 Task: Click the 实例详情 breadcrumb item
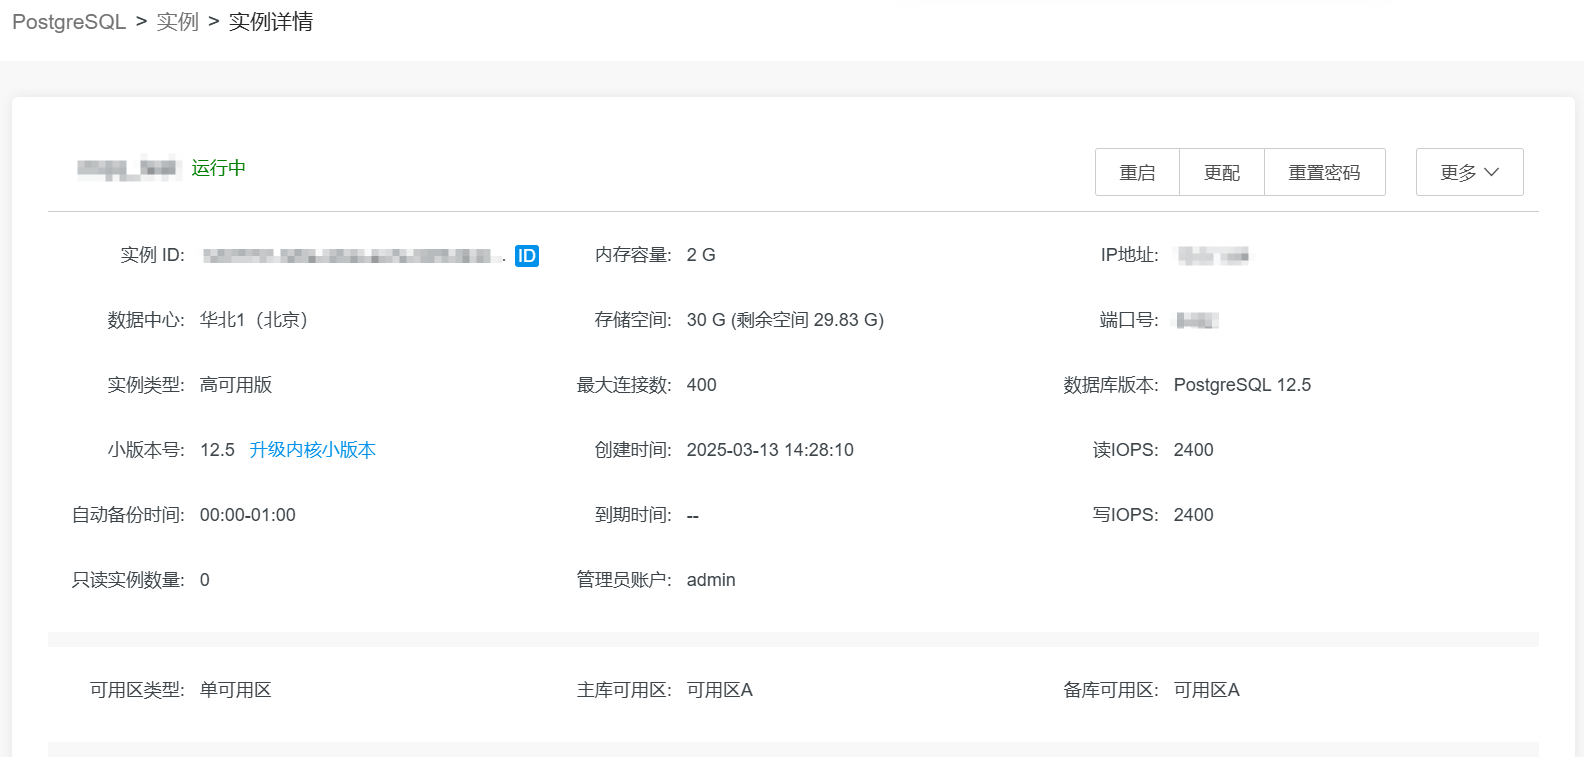coord(271,22)
